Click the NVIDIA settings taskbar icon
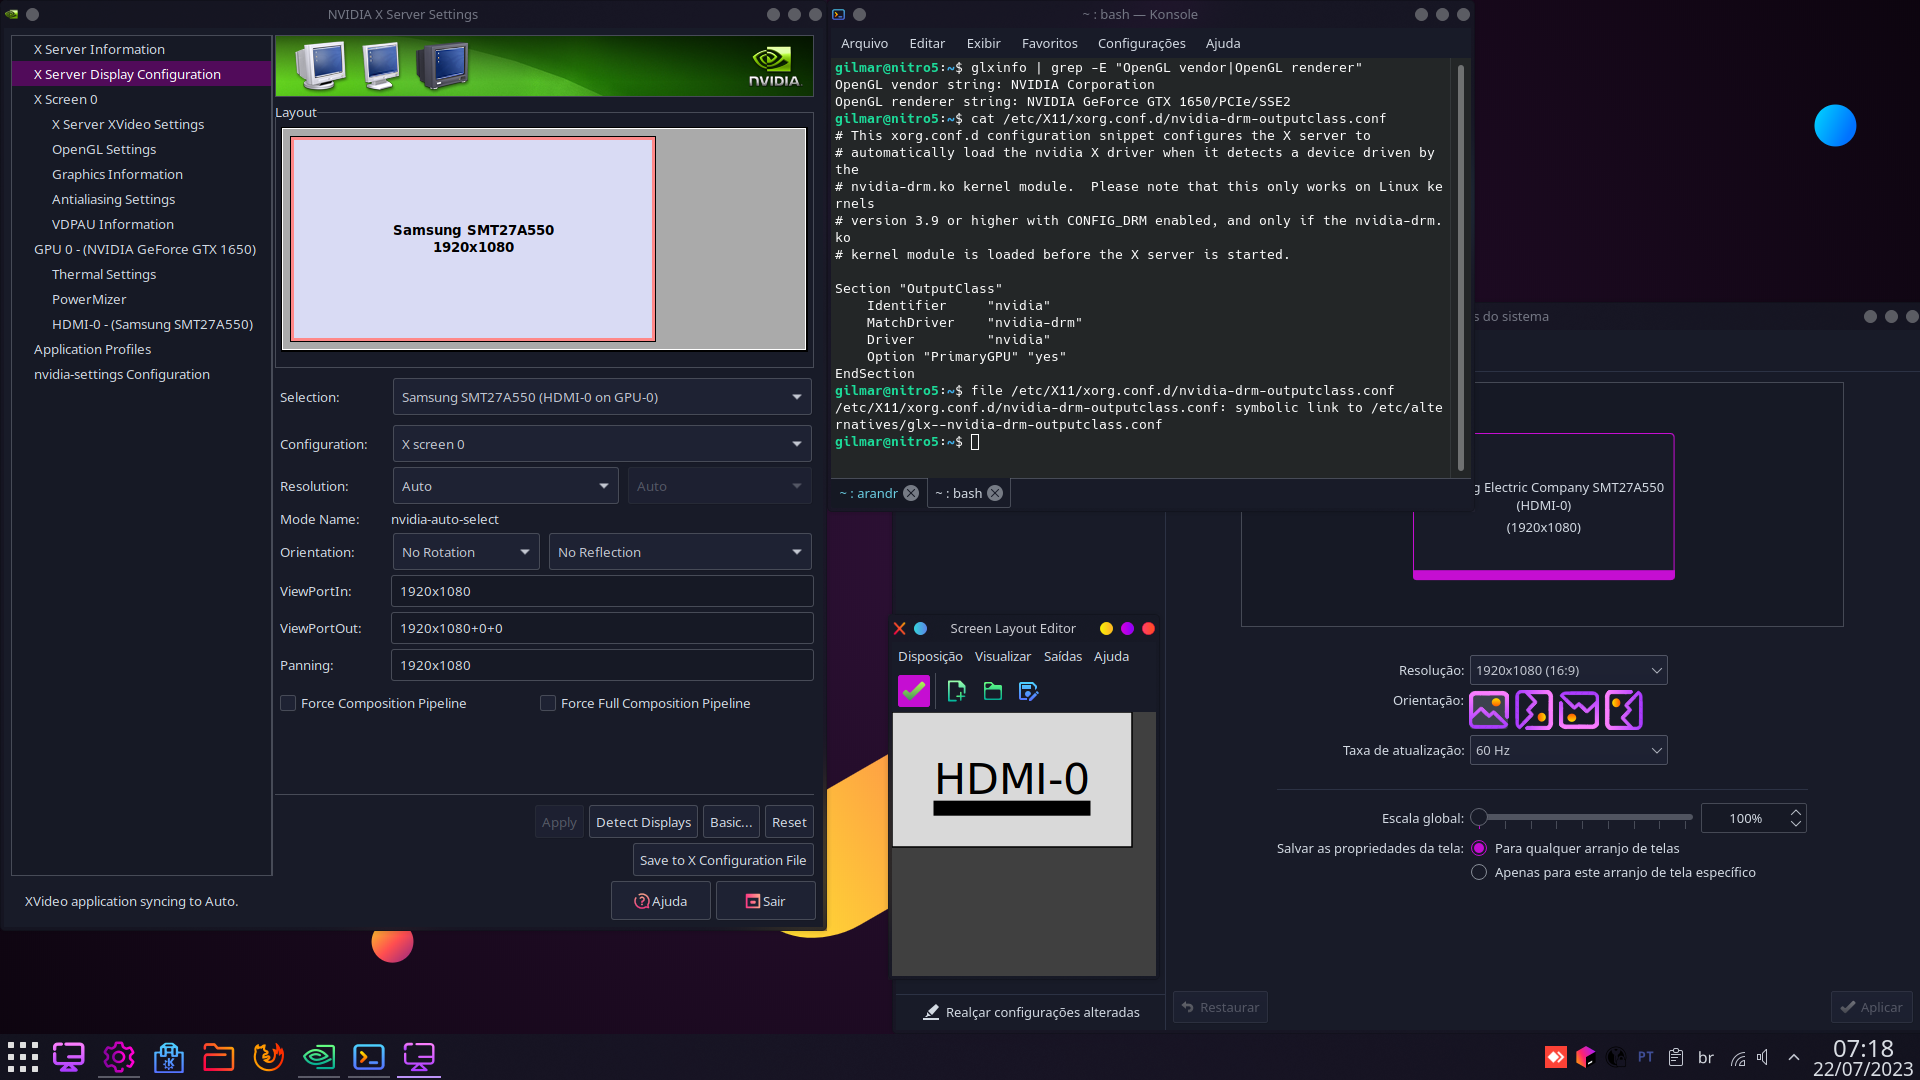The image size is (1920, 1080). 318,1057
